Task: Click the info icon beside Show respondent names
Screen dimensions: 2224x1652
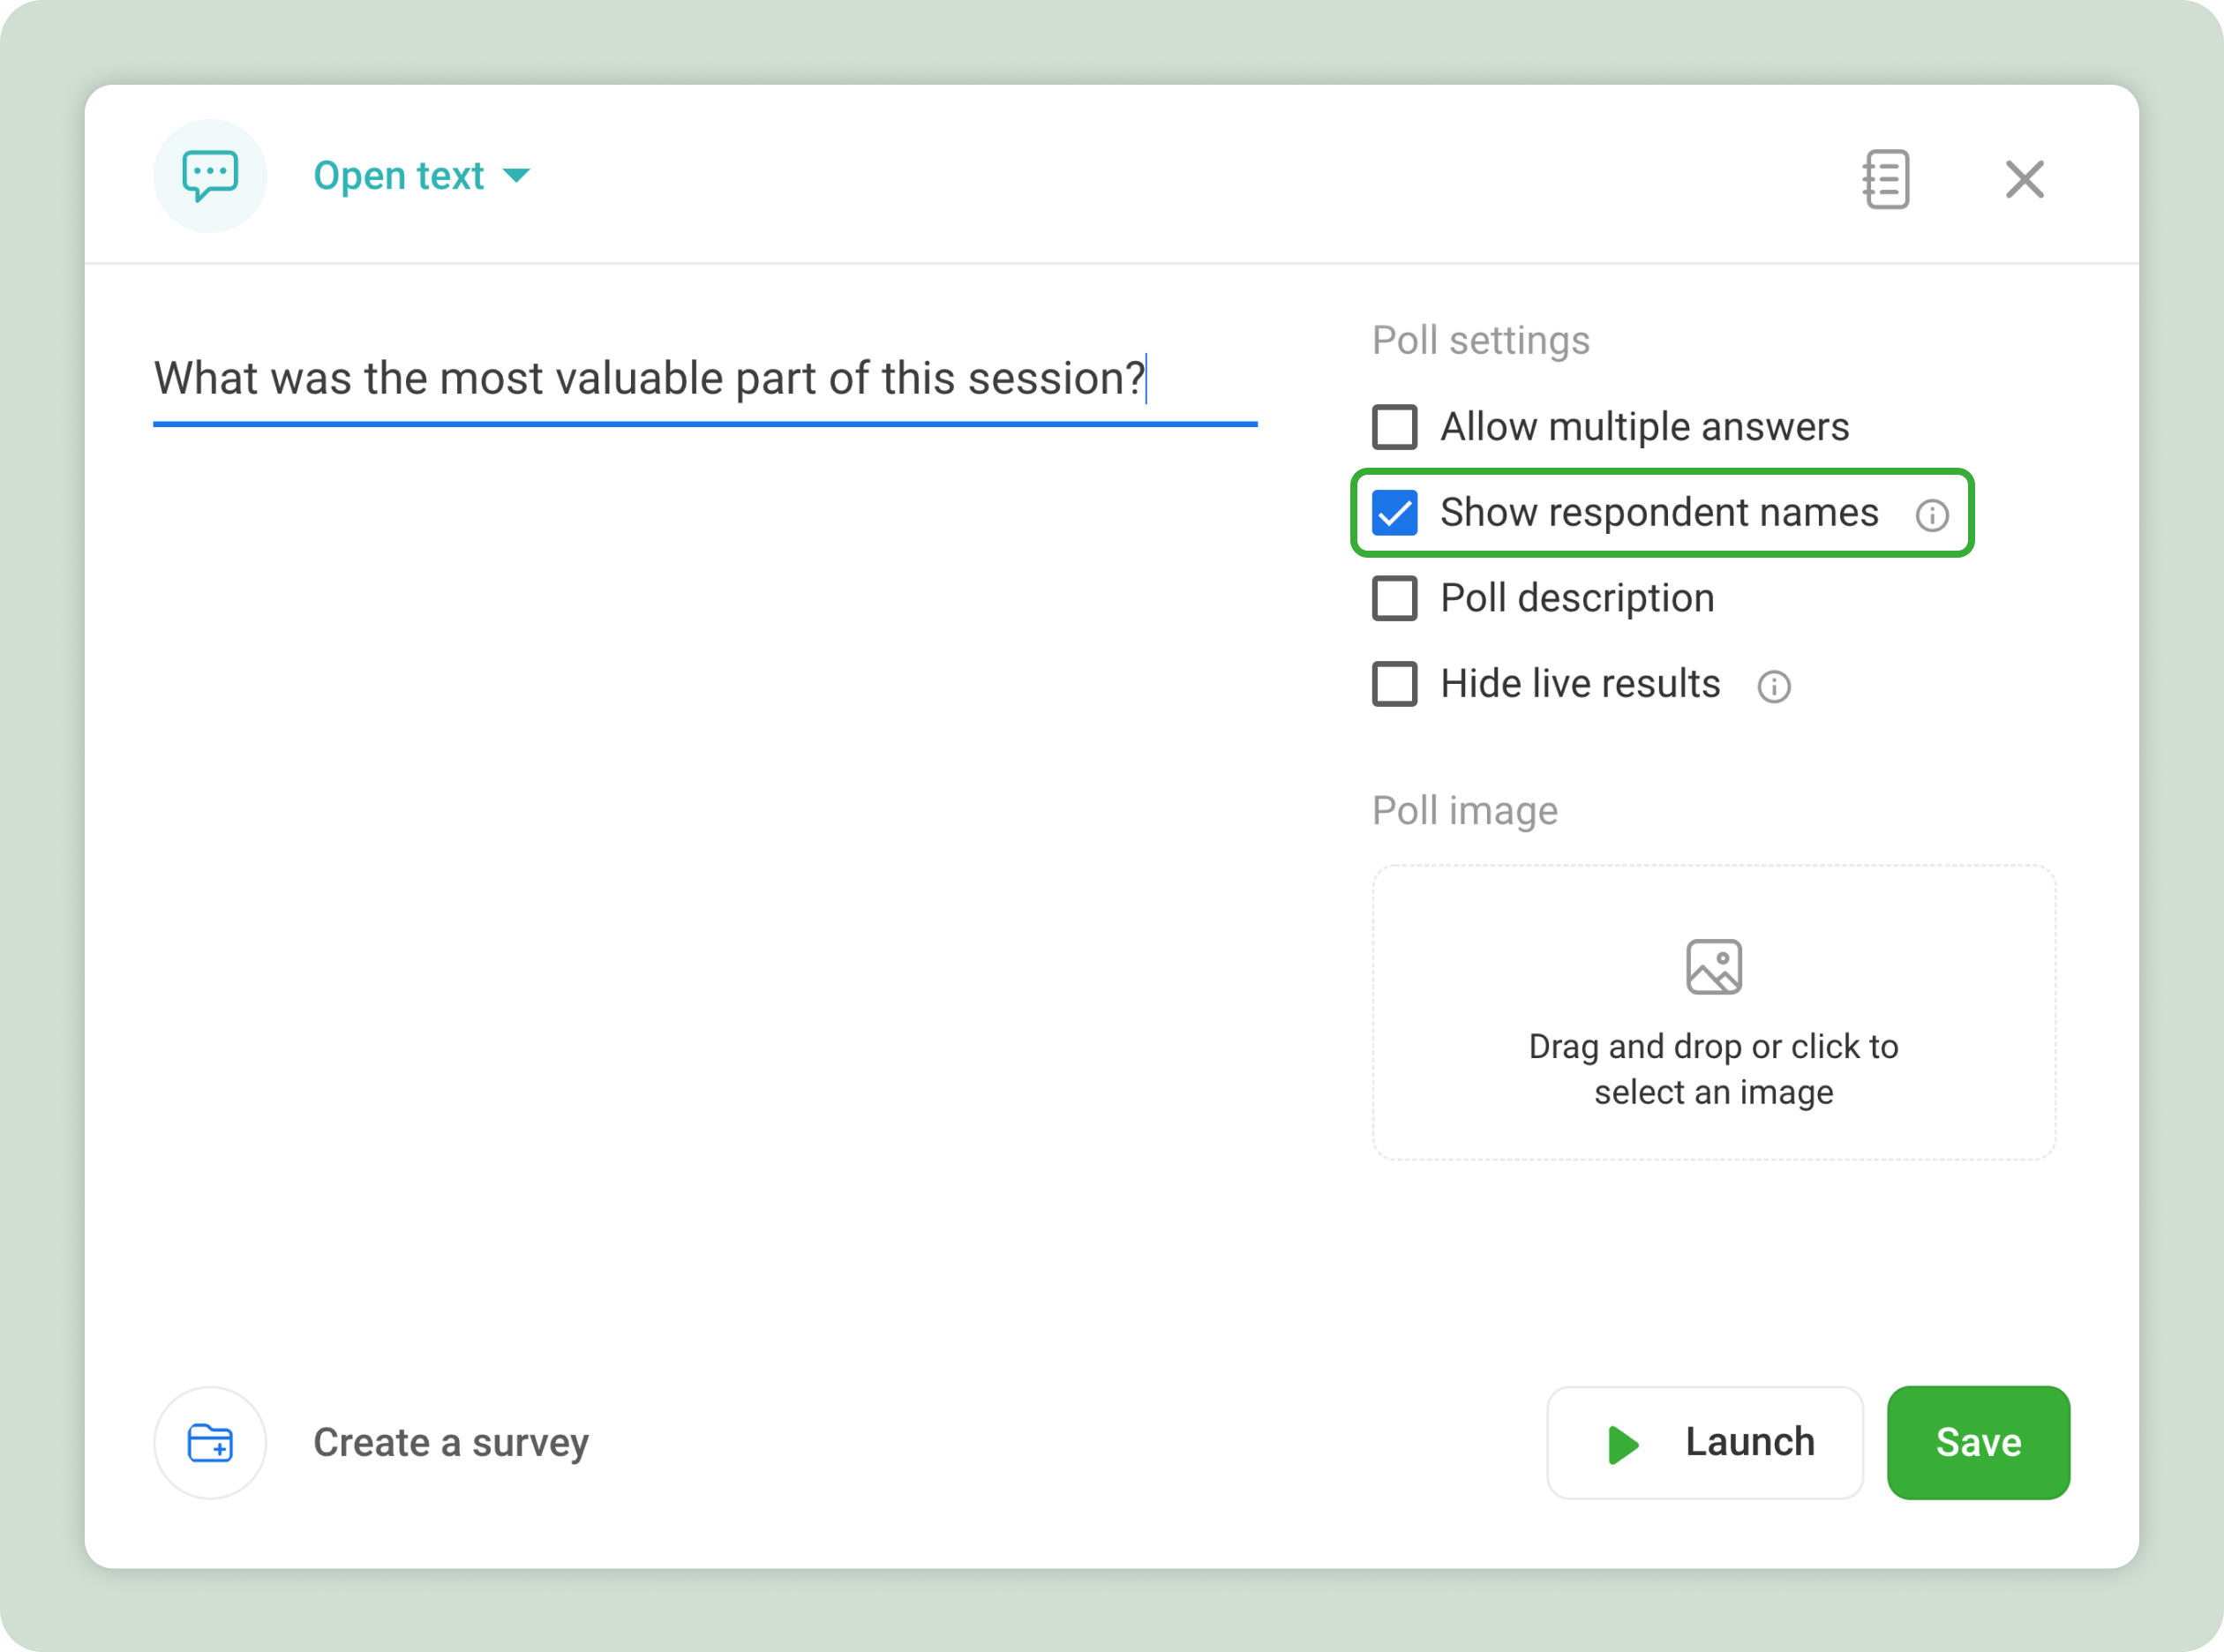Action: 1932,515
